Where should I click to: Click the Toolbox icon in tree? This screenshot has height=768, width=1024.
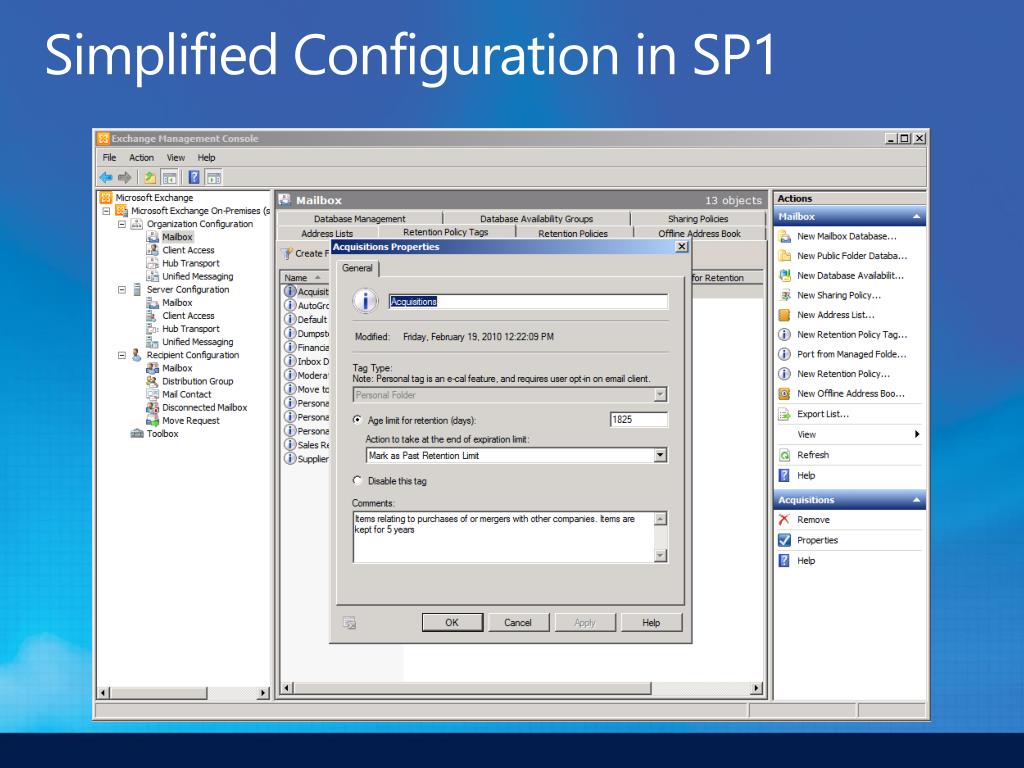click(x=137, y=434)
